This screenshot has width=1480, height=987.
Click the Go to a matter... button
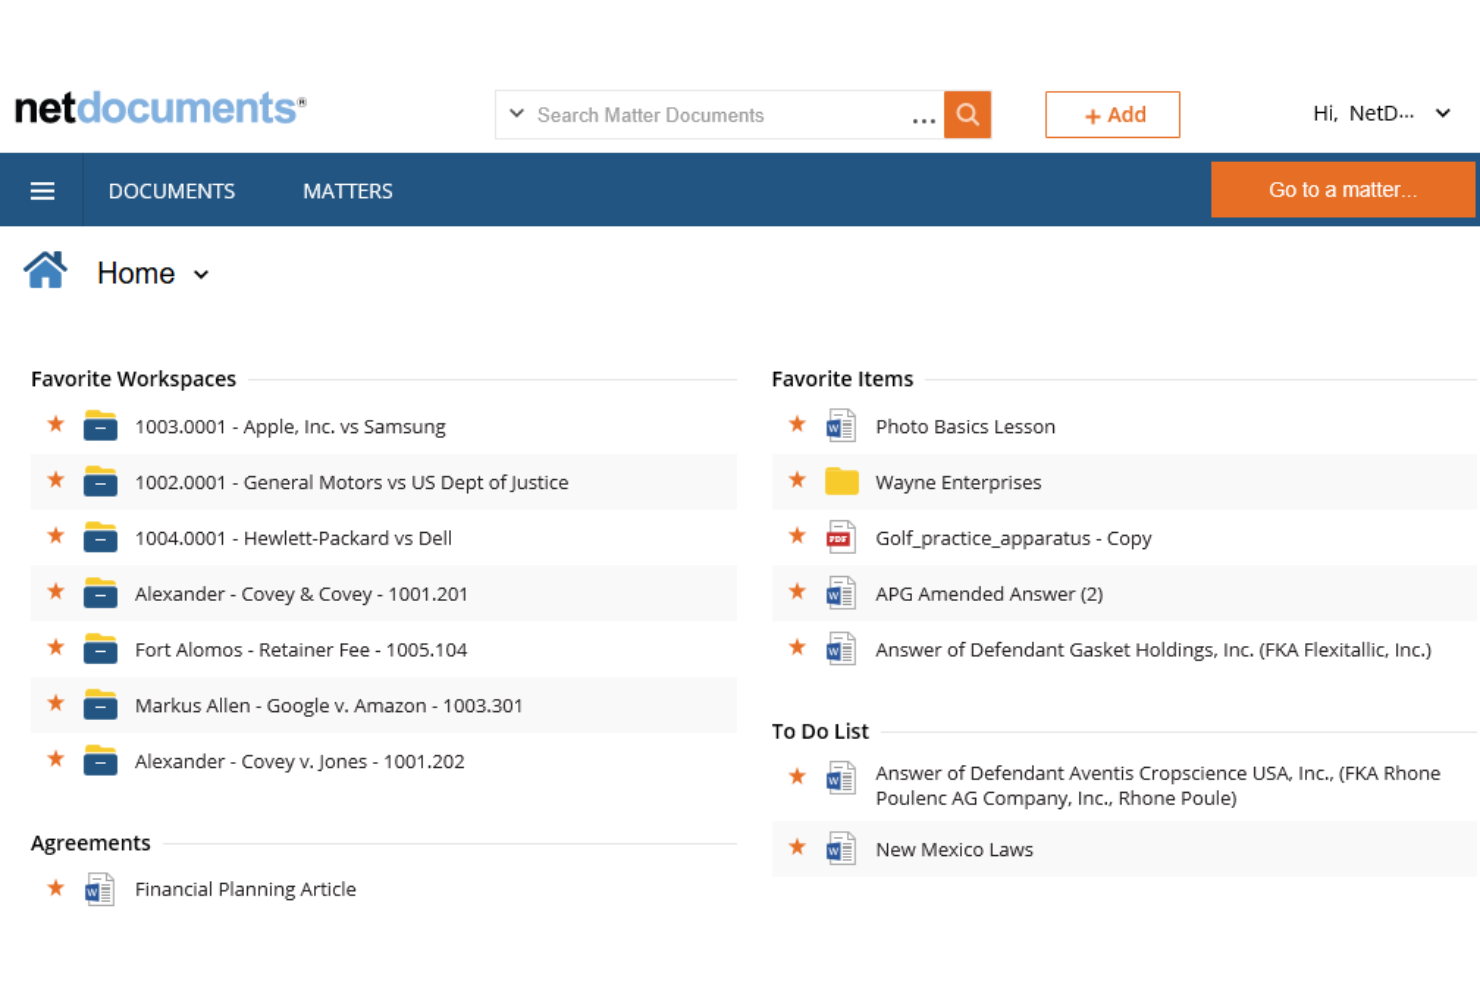pos(1342,190)
